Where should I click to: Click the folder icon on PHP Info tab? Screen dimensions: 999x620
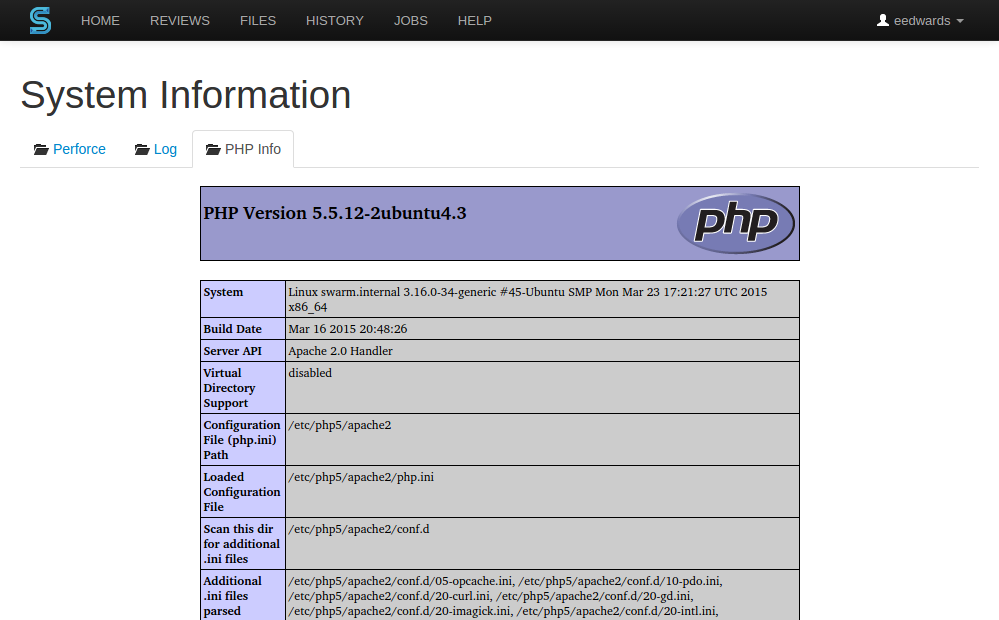pos(213,149)
